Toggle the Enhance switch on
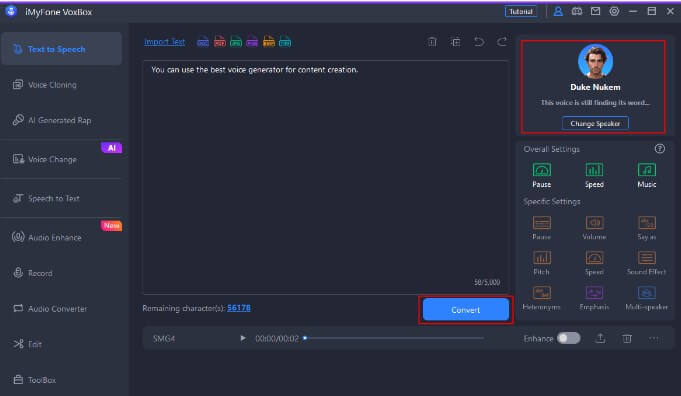Viewport: 681px width, 396px height. point(569,338)
